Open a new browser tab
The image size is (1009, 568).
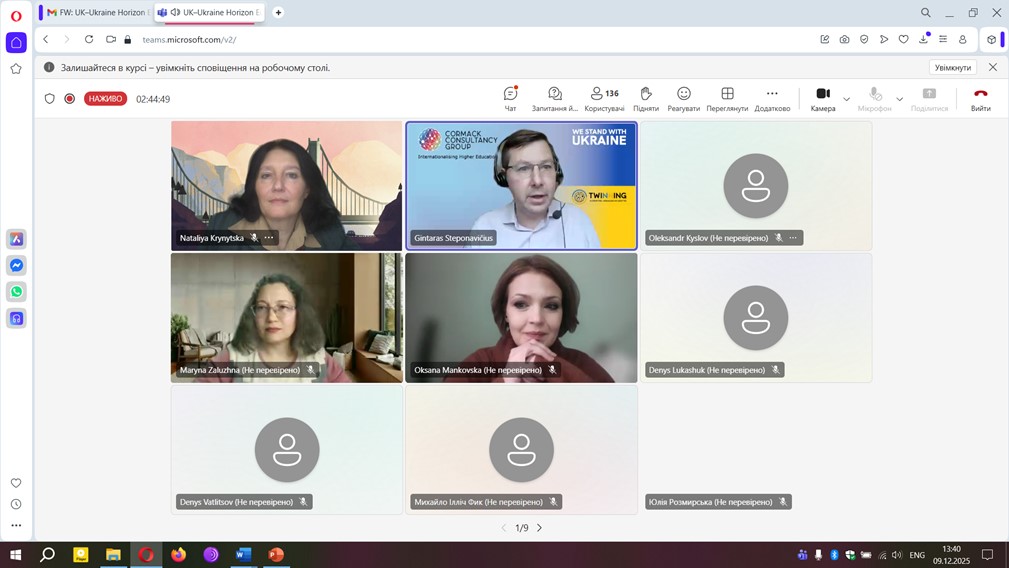click(278, 13)
